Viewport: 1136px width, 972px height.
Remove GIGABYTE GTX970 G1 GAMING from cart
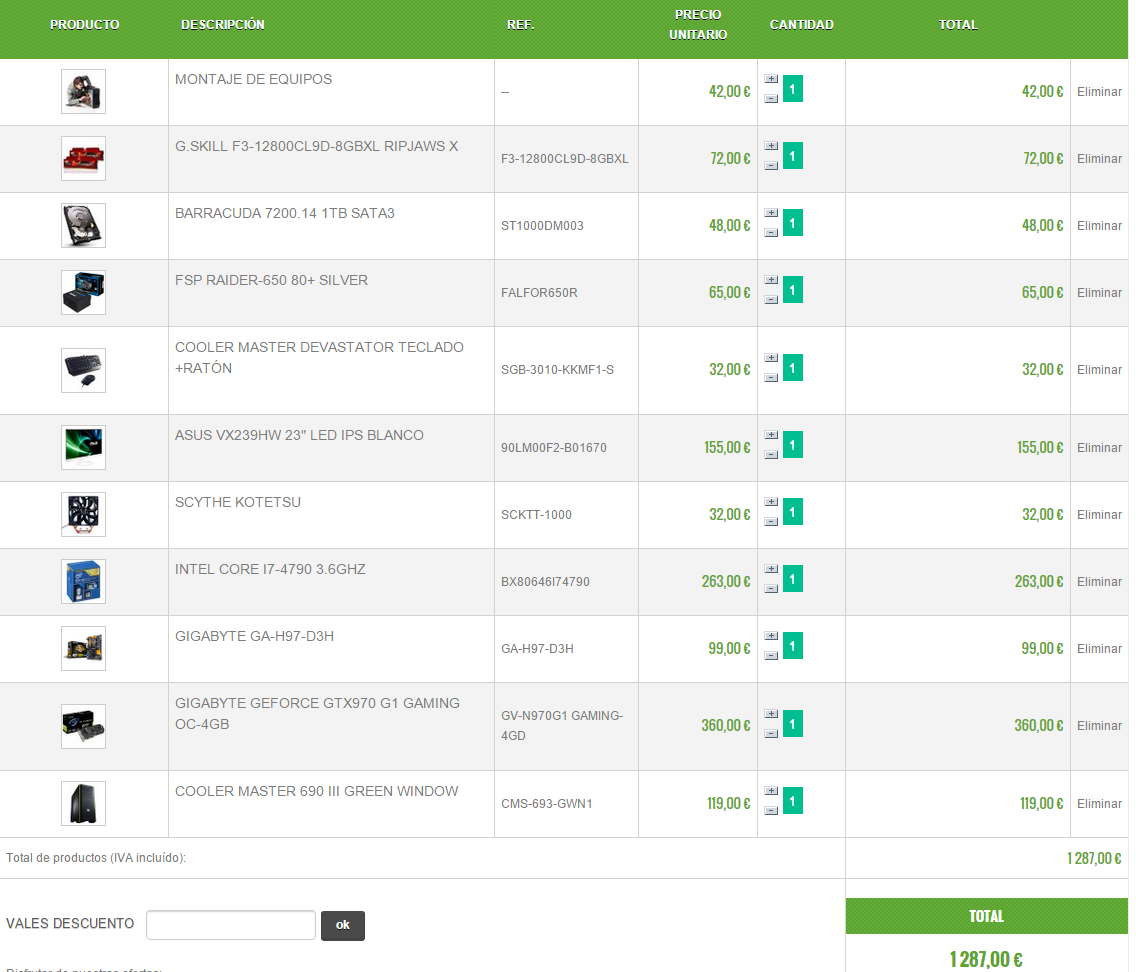[1099, 726]
